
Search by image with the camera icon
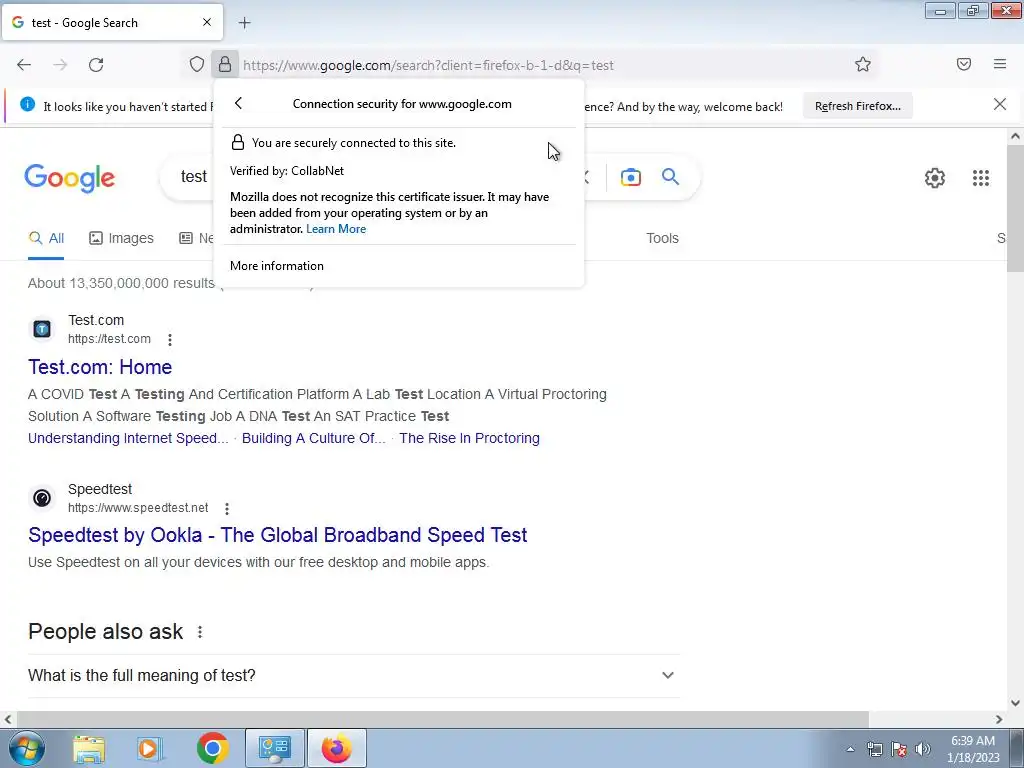[x=631, y=177]
